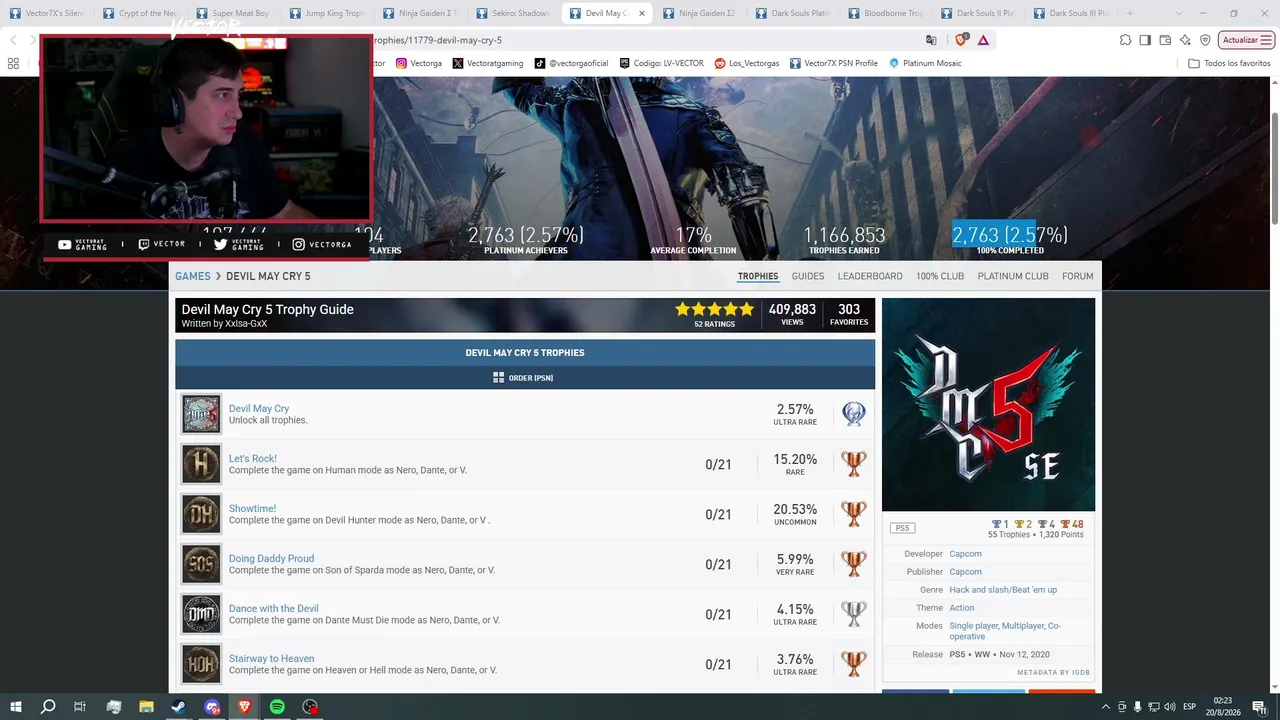This screenshot has width=1280, height=720.
Task: Switch to the Super Meat Boy tab
Action: (232, 14)
